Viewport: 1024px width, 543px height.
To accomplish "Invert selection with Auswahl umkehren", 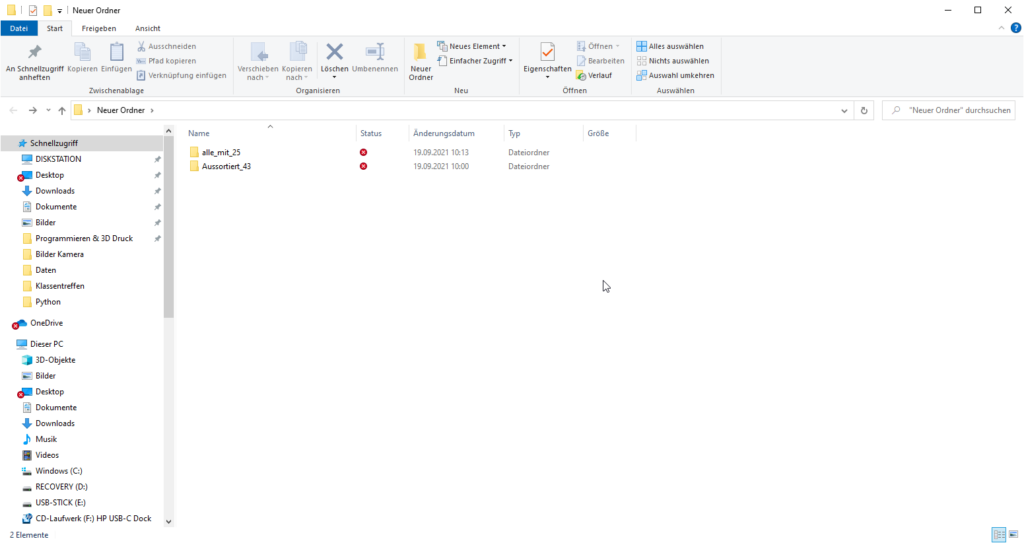I will point(675,75).
